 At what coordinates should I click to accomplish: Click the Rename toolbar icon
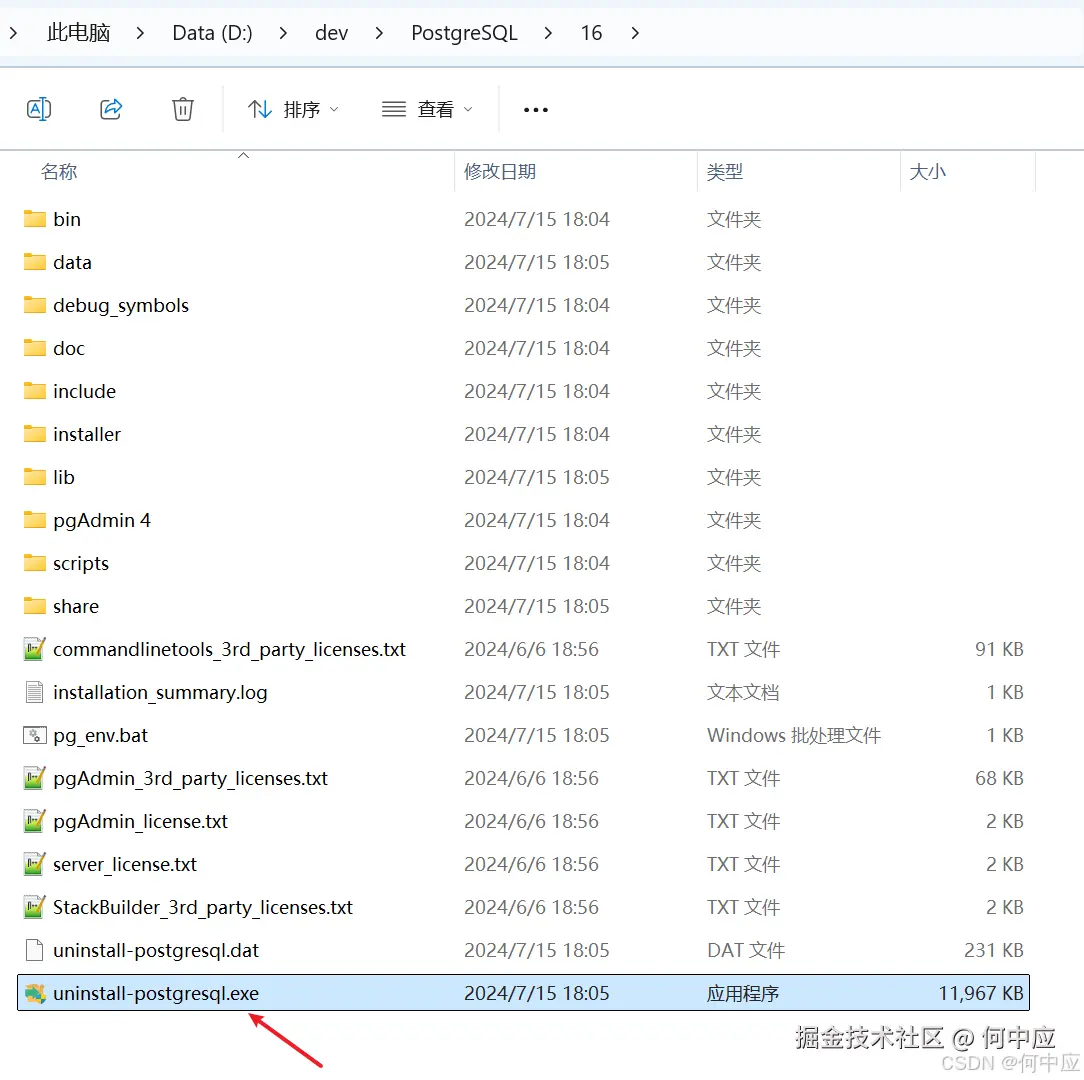click(39, 109)
